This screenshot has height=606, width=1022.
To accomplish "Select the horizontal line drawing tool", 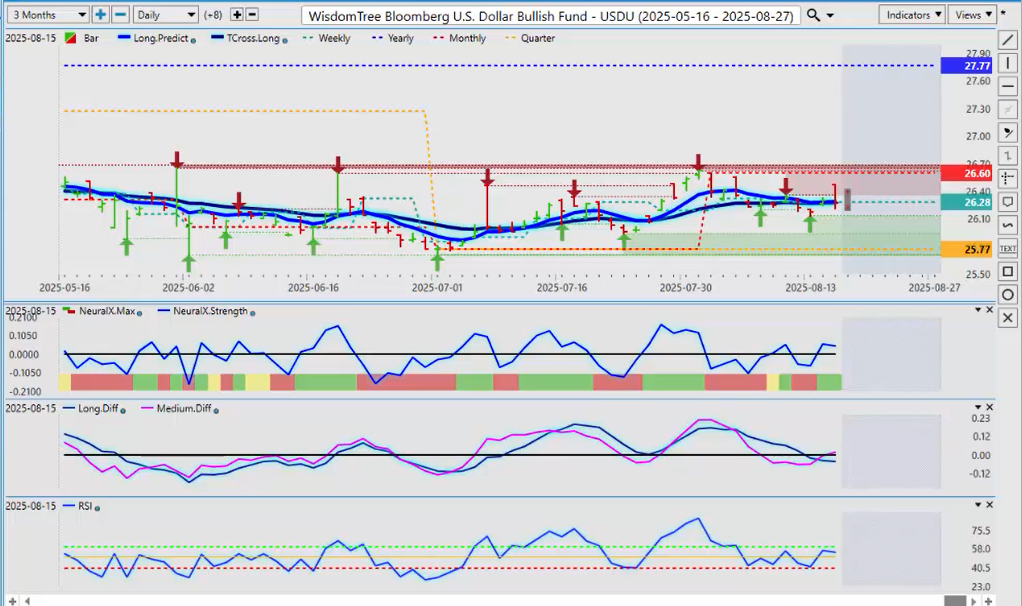I will coord(1009,86).
